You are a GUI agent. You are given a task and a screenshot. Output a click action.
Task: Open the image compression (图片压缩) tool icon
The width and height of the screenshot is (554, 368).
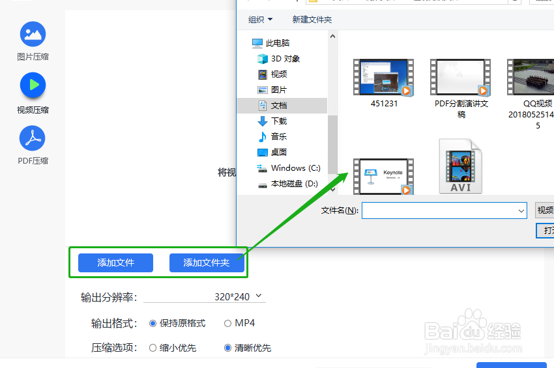click(x=33, y=34)
